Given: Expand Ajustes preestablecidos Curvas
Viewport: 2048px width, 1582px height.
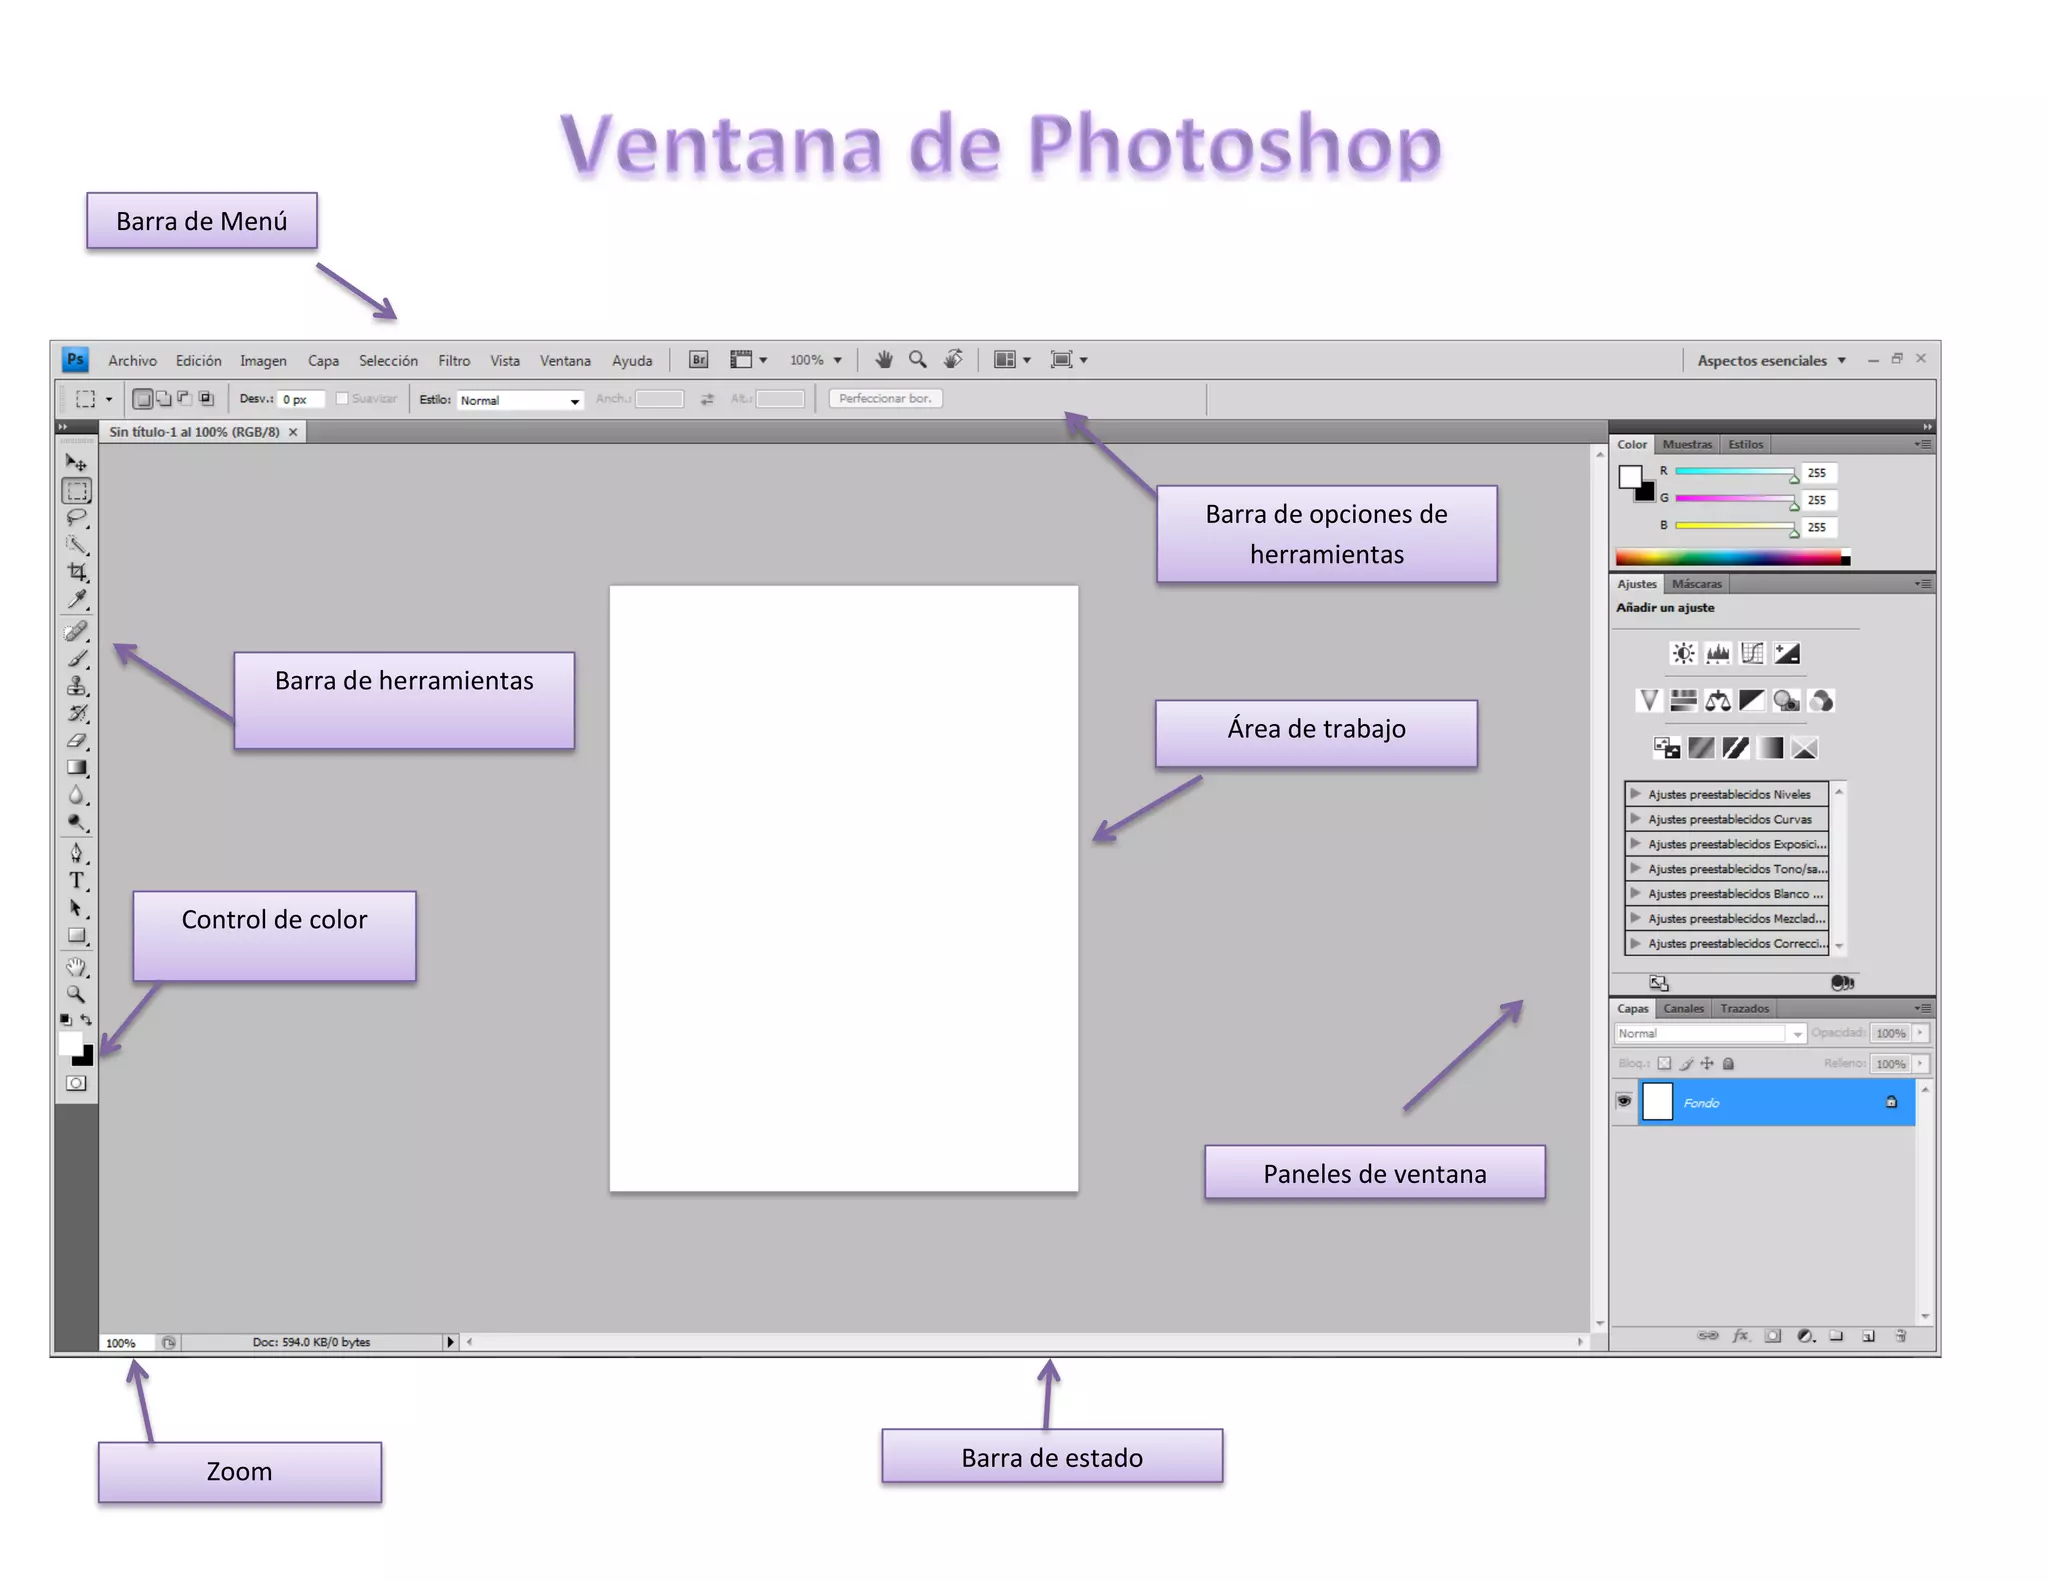Looking at the screenshot, I should click(x=1636, y=819).
